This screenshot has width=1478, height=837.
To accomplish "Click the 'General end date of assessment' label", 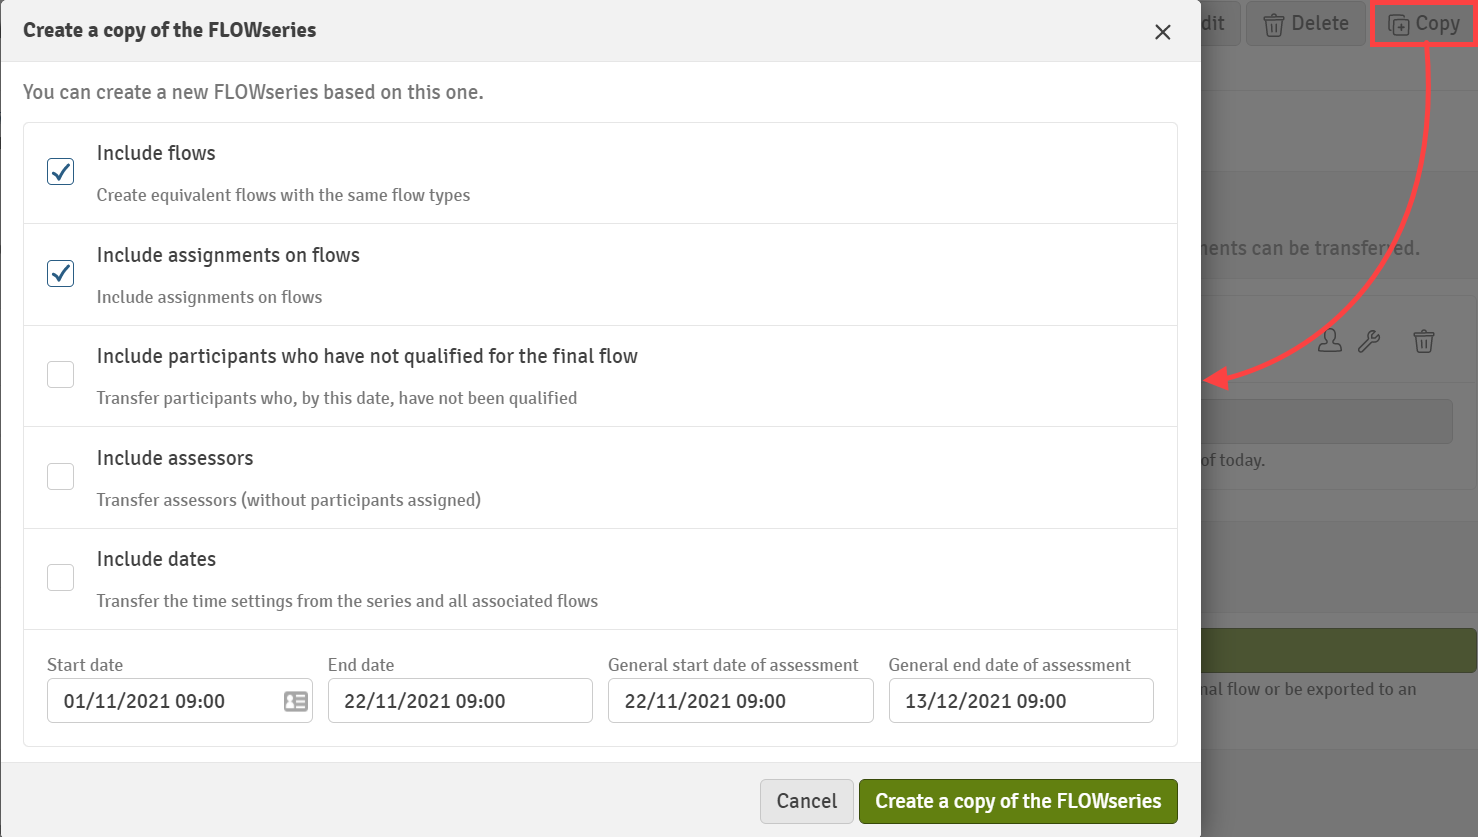I will click(x=1010, y=665).
